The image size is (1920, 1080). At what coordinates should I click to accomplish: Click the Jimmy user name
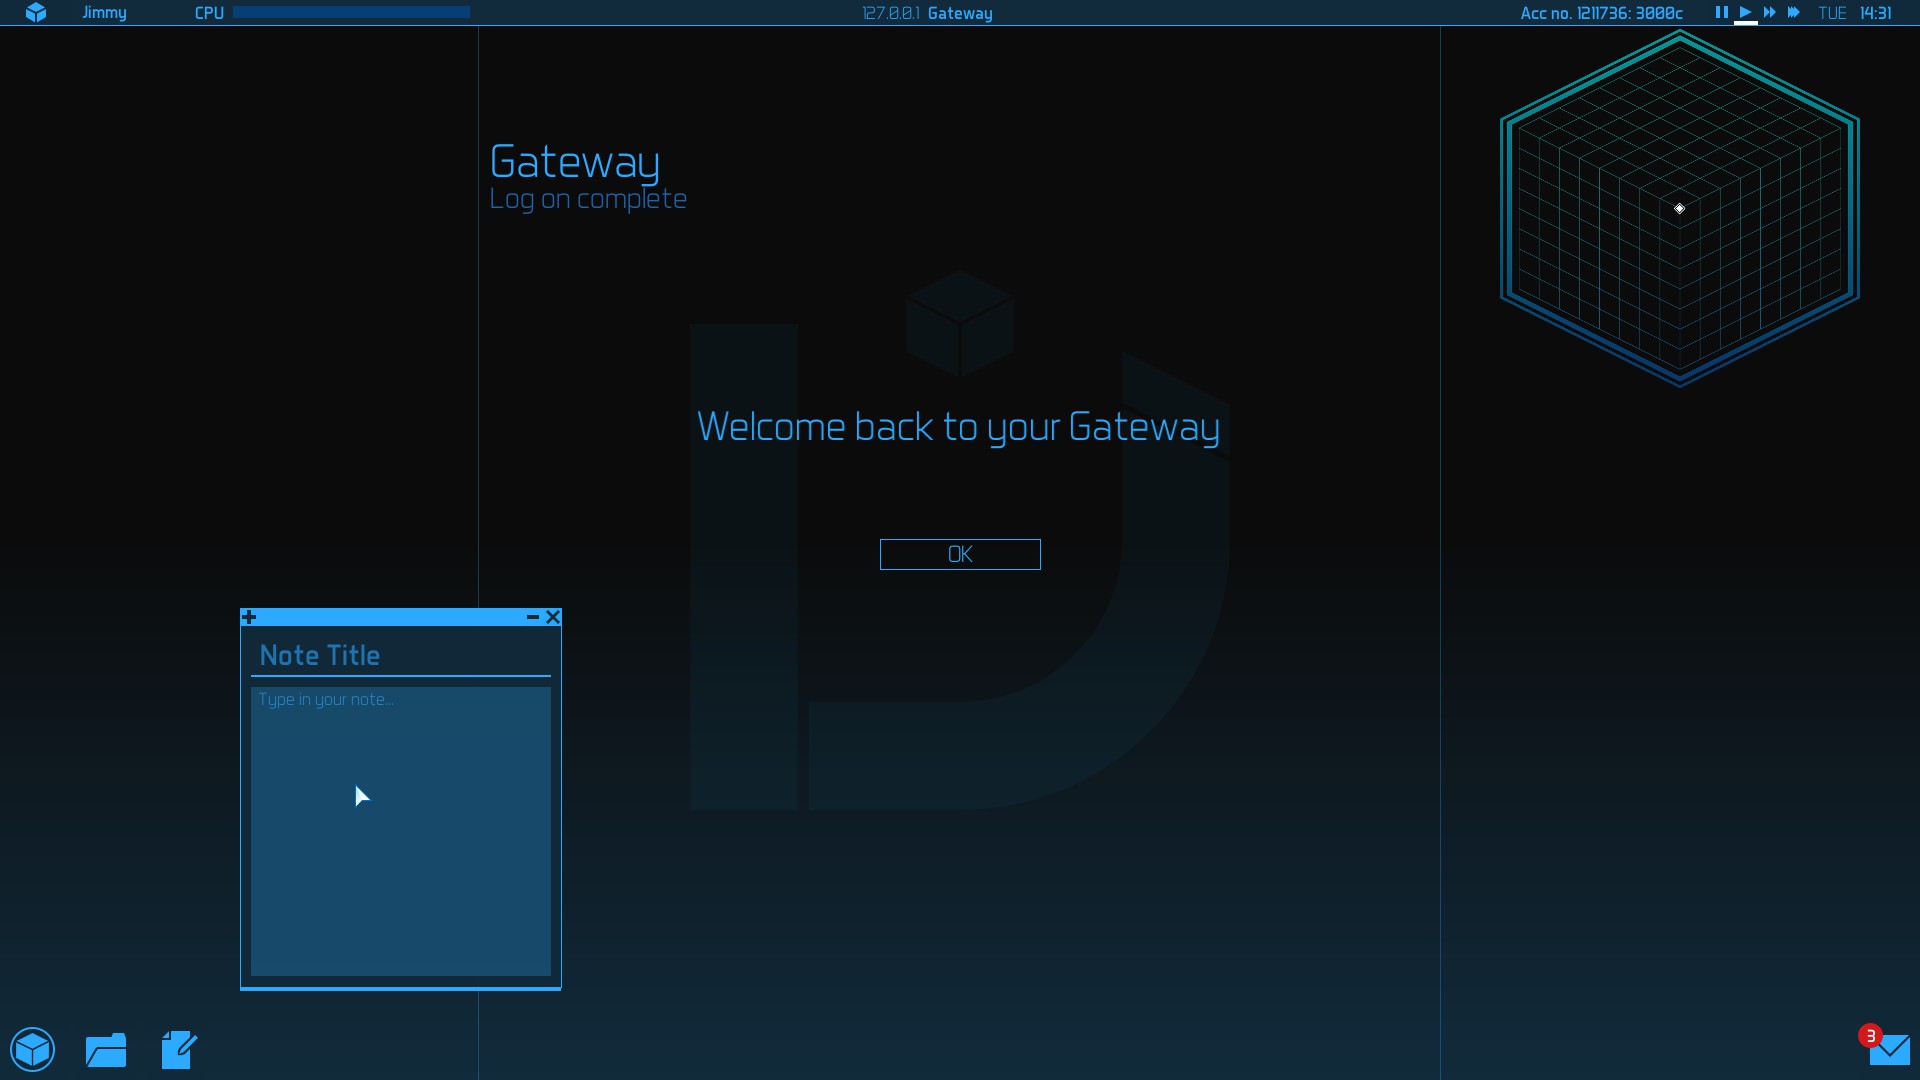tap(104, 13)
